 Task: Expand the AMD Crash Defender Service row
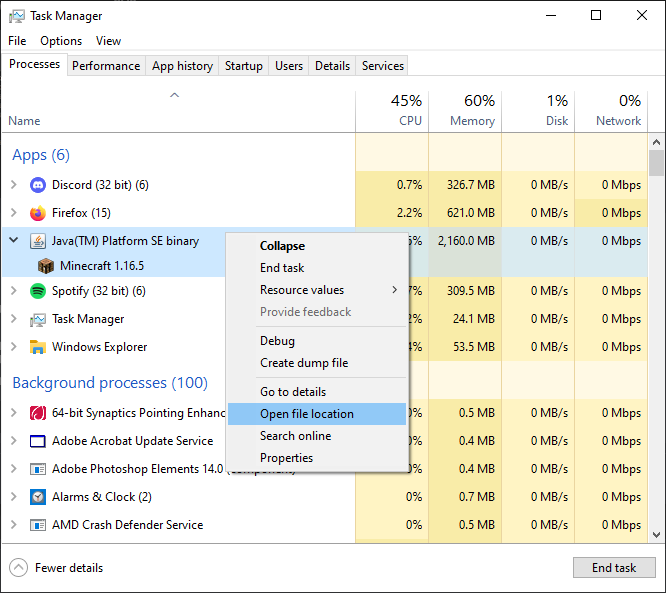[14, 525]
